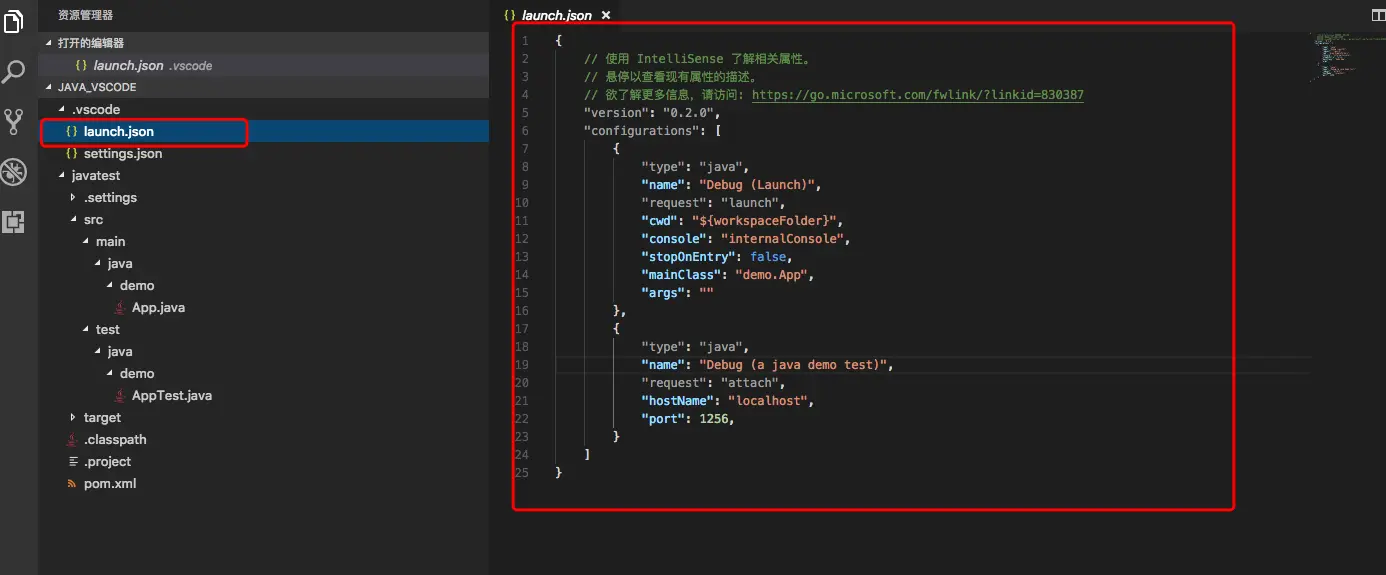1386x575 pixels.
Task: Click the "Debug (Launch)" name value
Action: pos(759,185)
